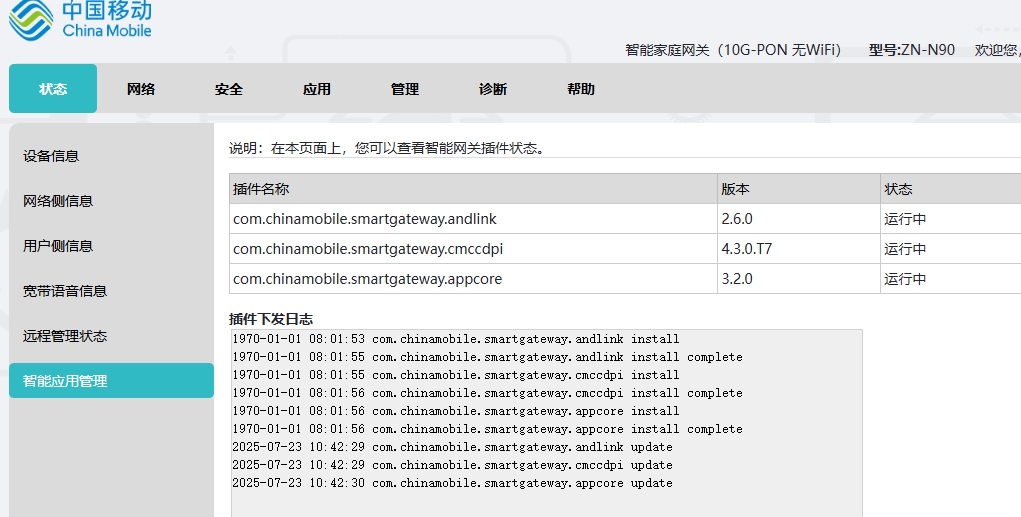Screen dimensions: 1021x517
Task: Click log line 08:01:55 cmccdpi install
Action: pos(456,375)
